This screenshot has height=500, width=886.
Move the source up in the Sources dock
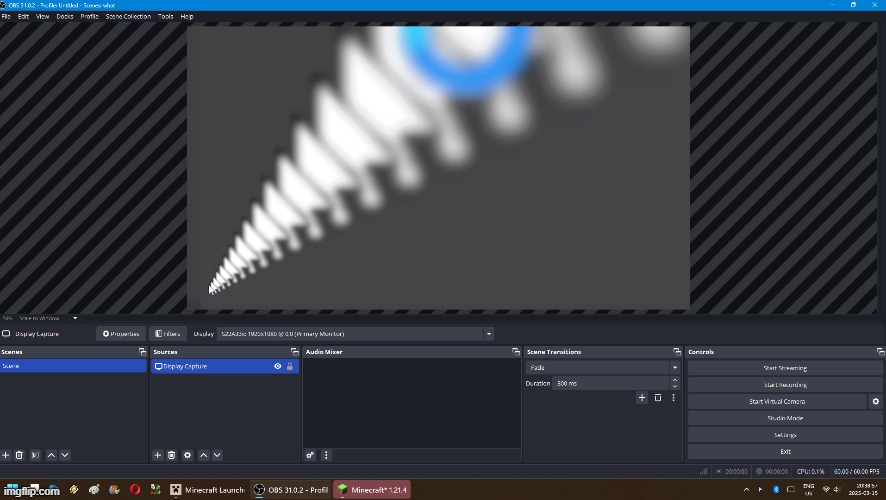pyautogui.click(x=204, y=455)
